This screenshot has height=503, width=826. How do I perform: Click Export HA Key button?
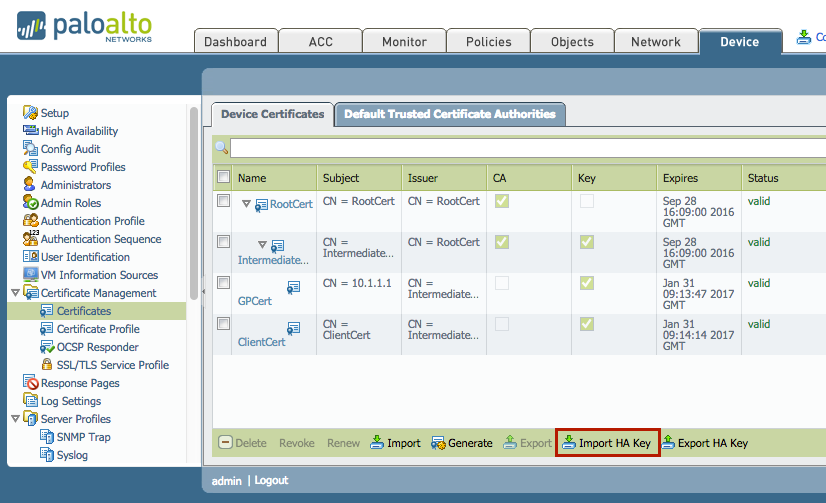tap(705, 443)
